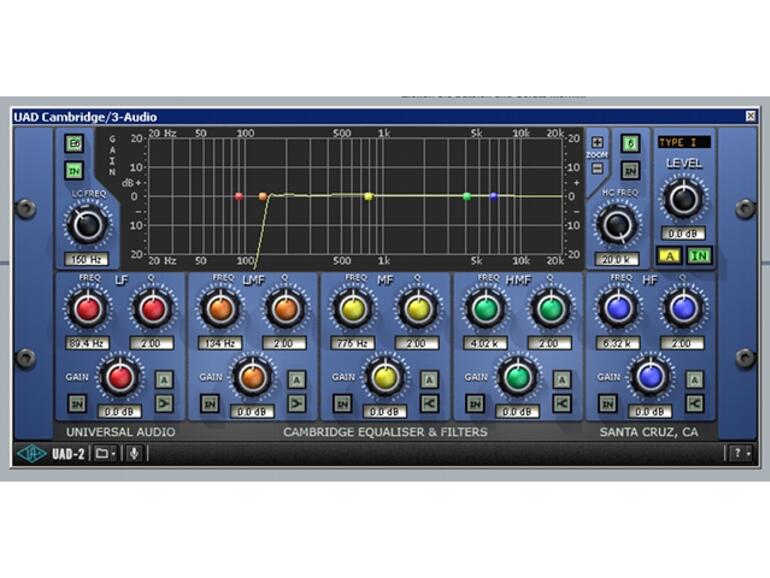This screenshot has height=578, width=770.
Task: Toggle the MF shelf enable button
Action: 429,404
